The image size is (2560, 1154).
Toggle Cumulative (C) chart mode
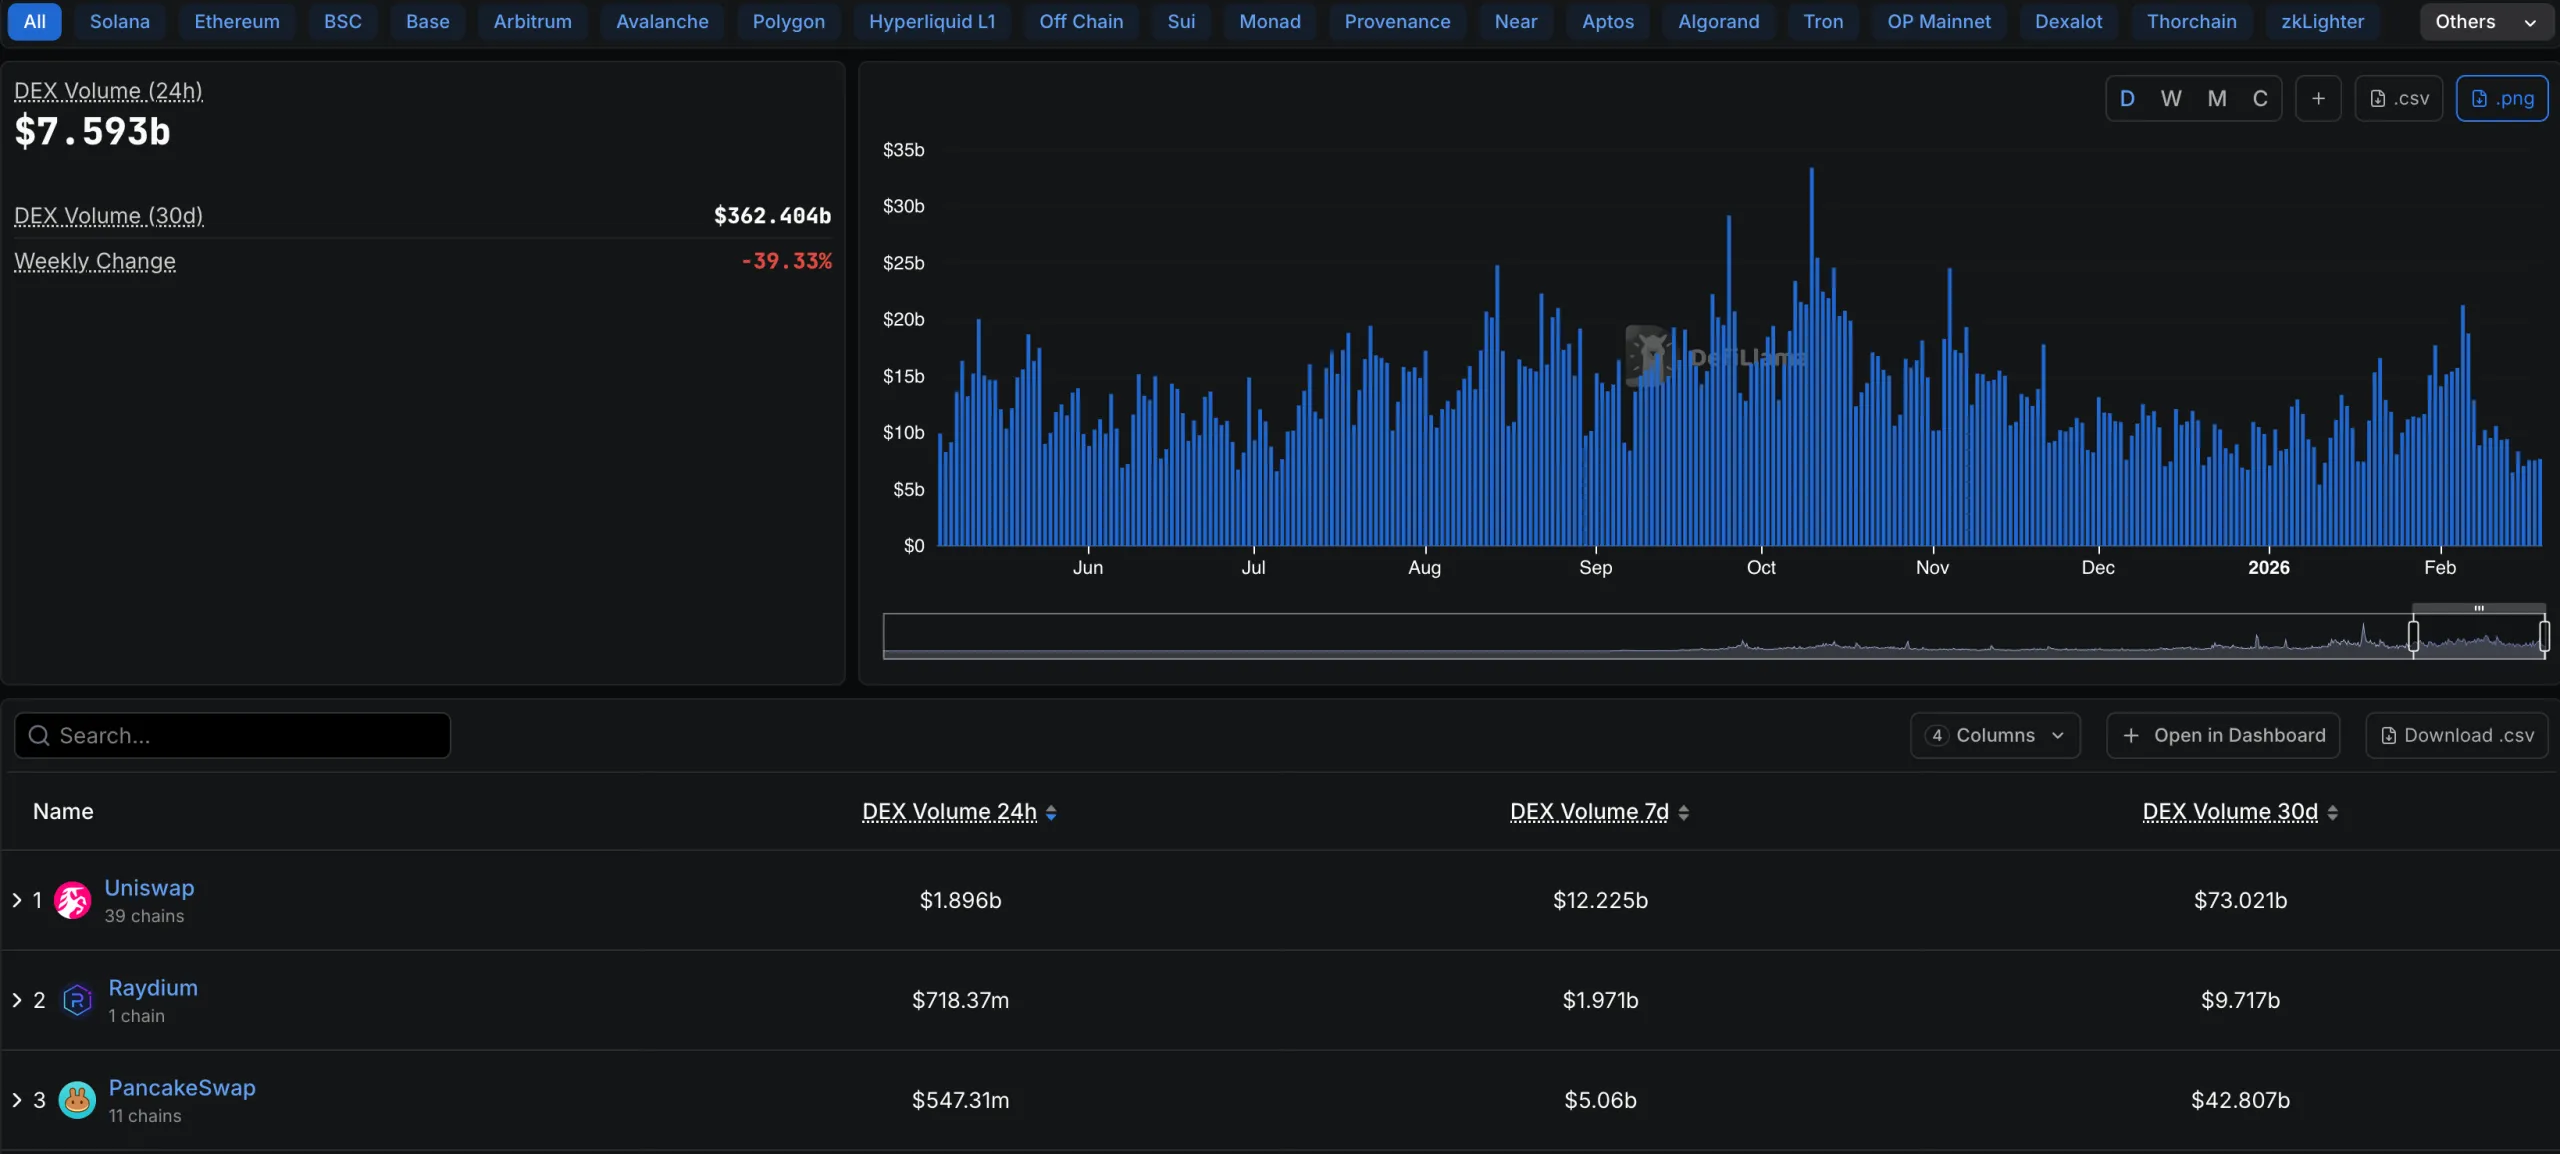(x=2260, y=98)
